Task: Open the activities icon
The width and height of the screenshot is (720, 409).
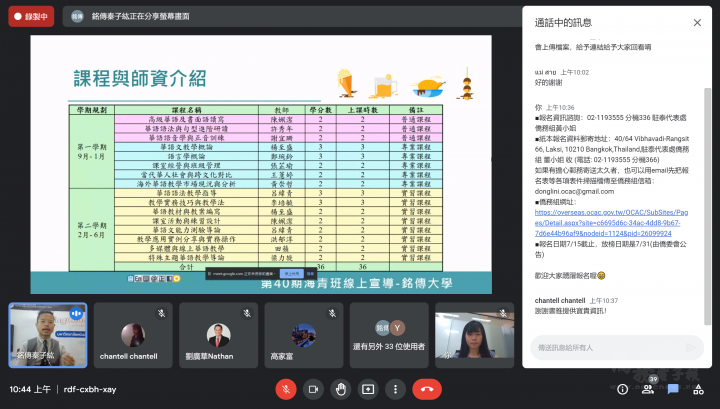Action: click(698, 390)
